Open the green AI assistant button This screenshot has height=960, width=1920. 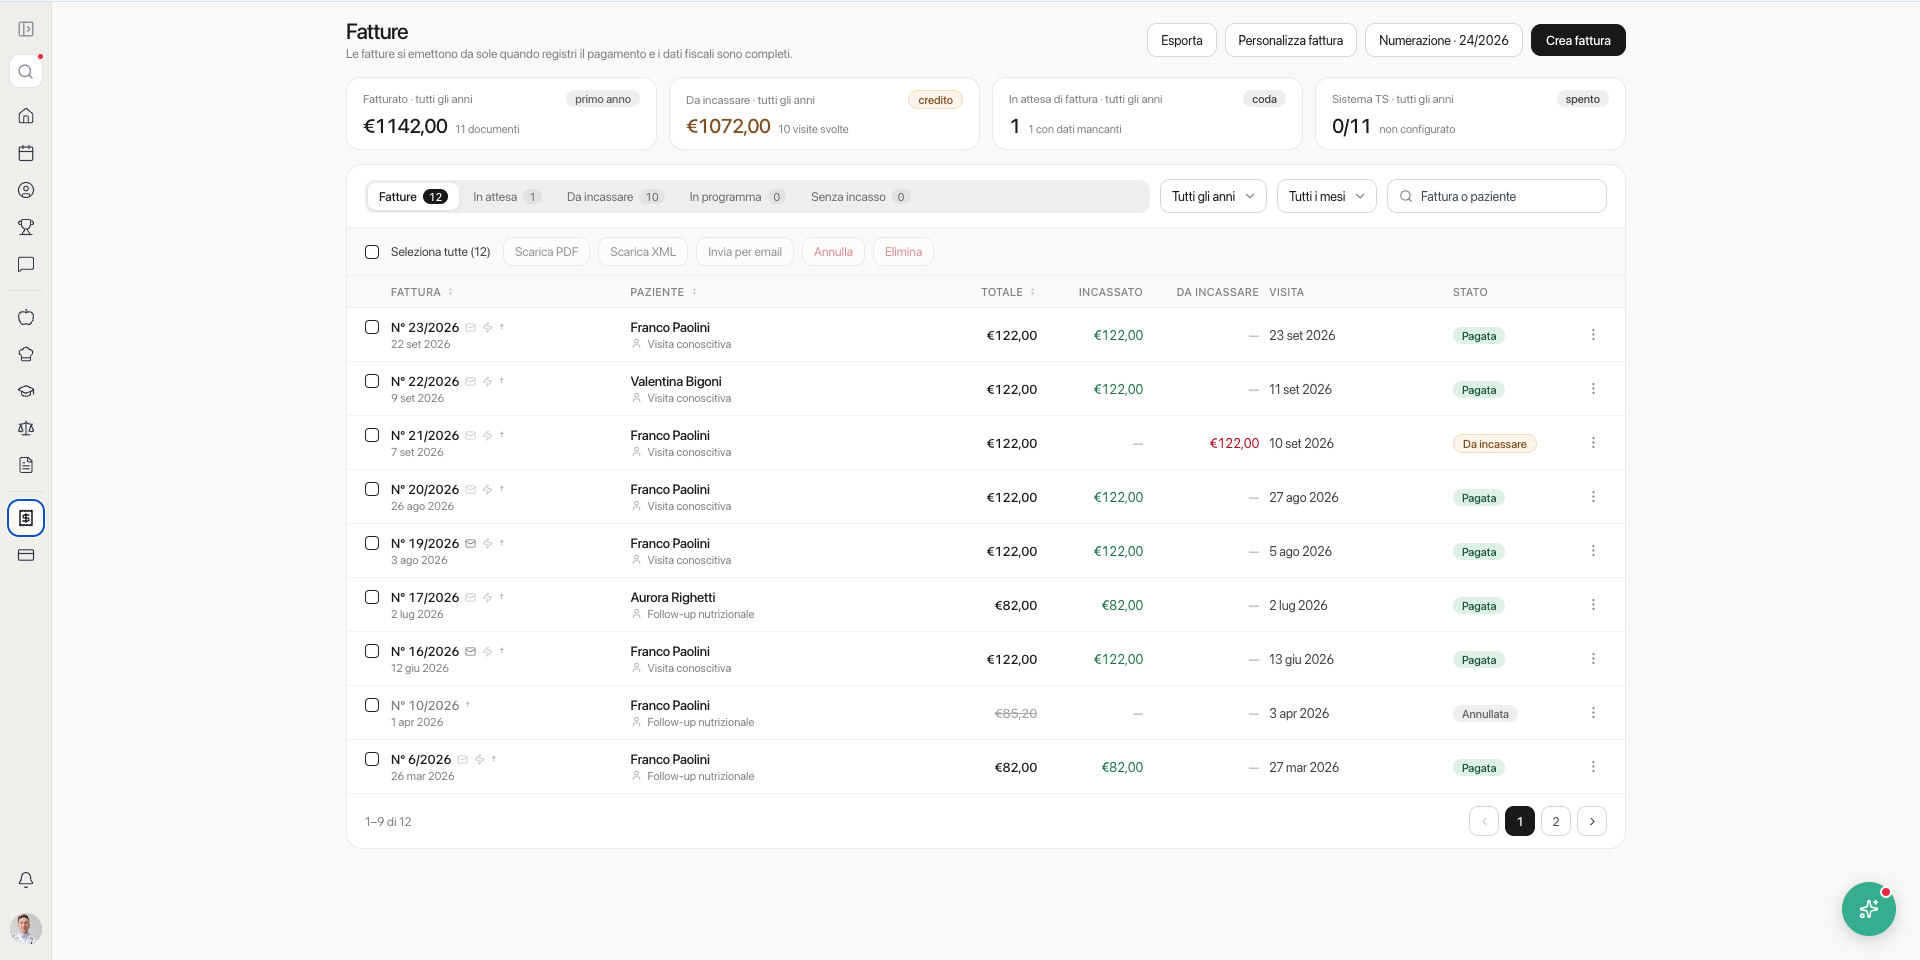(x=1868, y=909)
